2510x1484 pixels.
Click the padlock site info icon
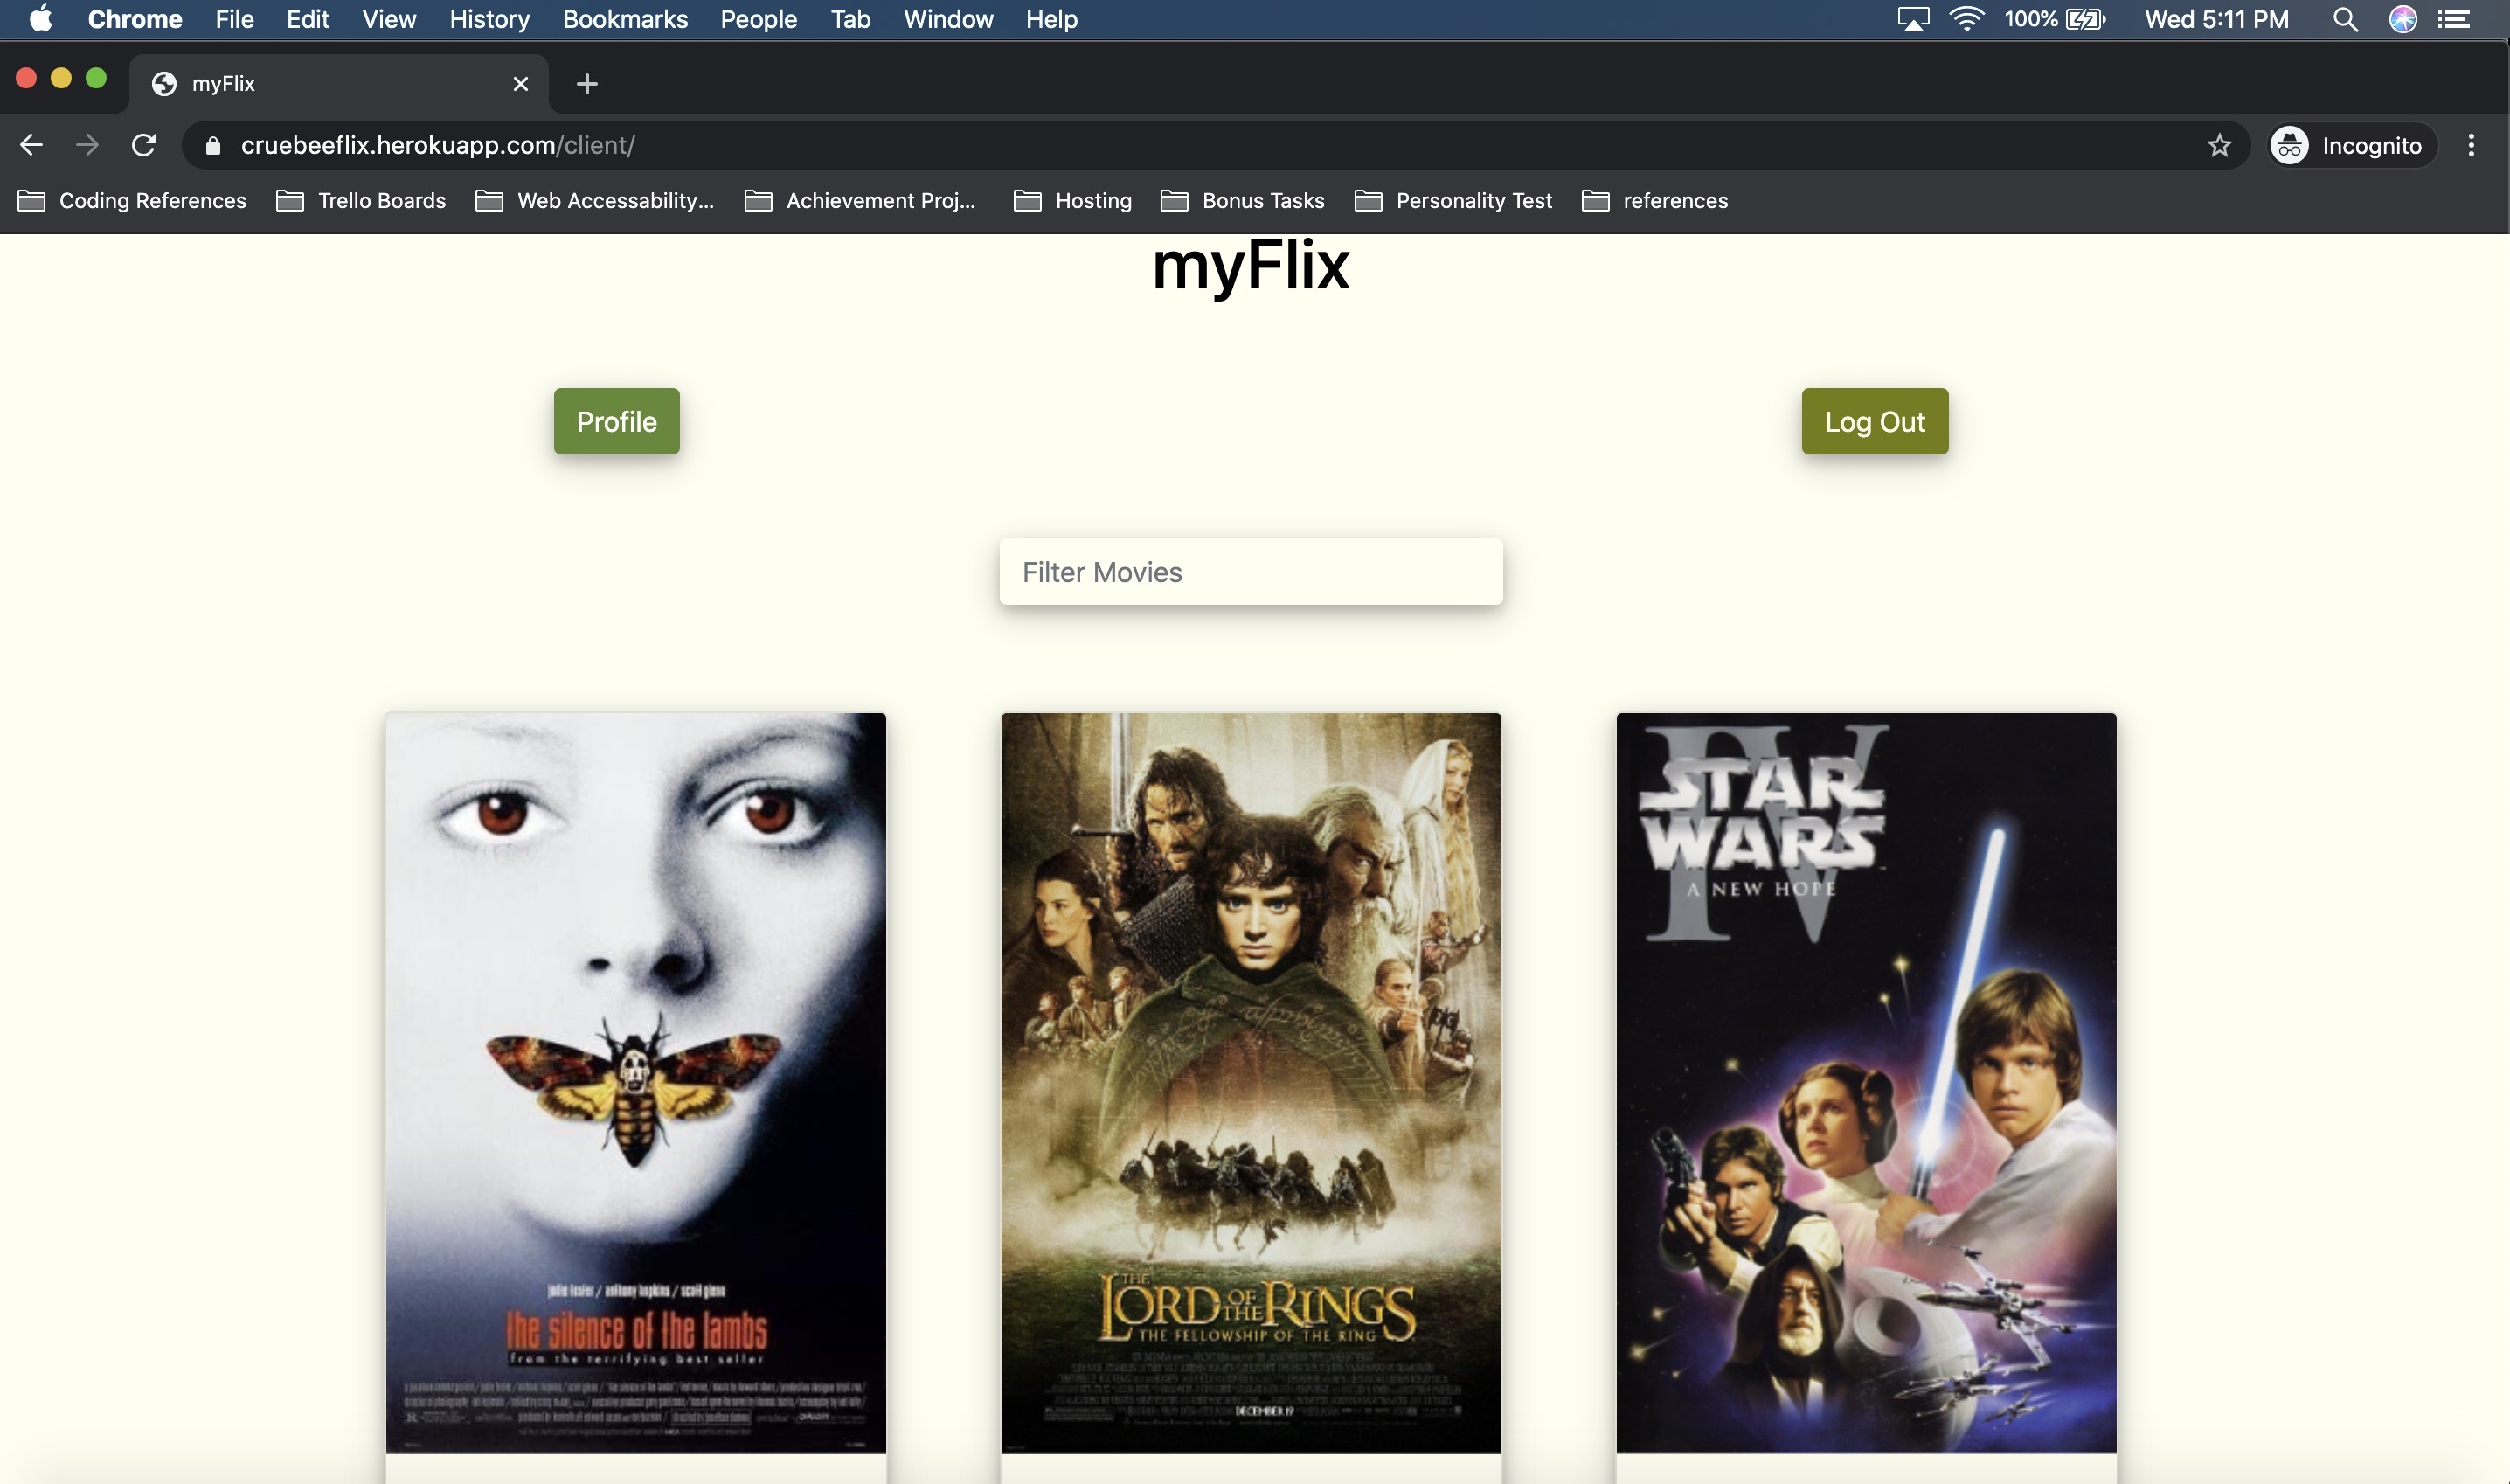(x=212, y=146)
